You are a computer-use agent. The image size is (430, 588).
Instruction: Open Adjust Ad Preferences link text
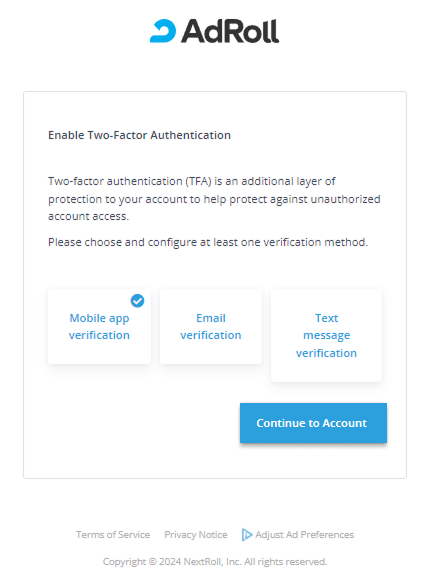click(304, 535)
